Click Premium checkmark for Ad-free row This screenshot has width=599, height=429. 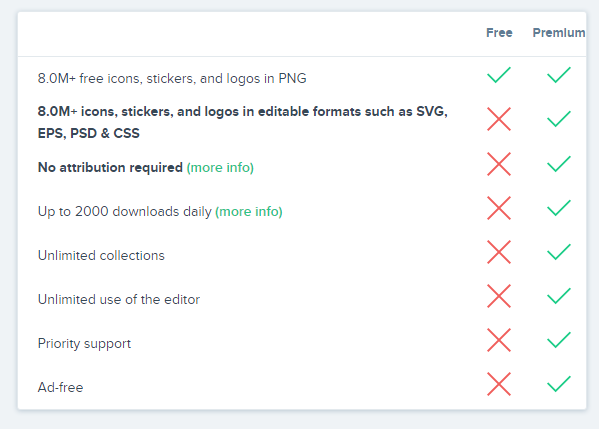pyautogui.click(x=559, y=384)
